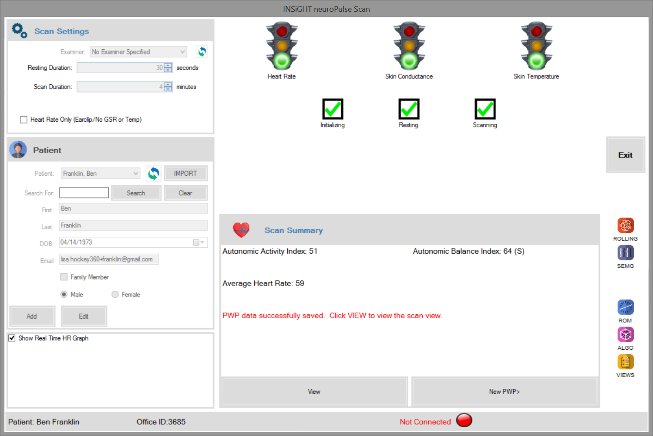The height and width of the screenshot is (436, 653).
Task: Click the Edit patient button
Action: [x=84, y=316]
